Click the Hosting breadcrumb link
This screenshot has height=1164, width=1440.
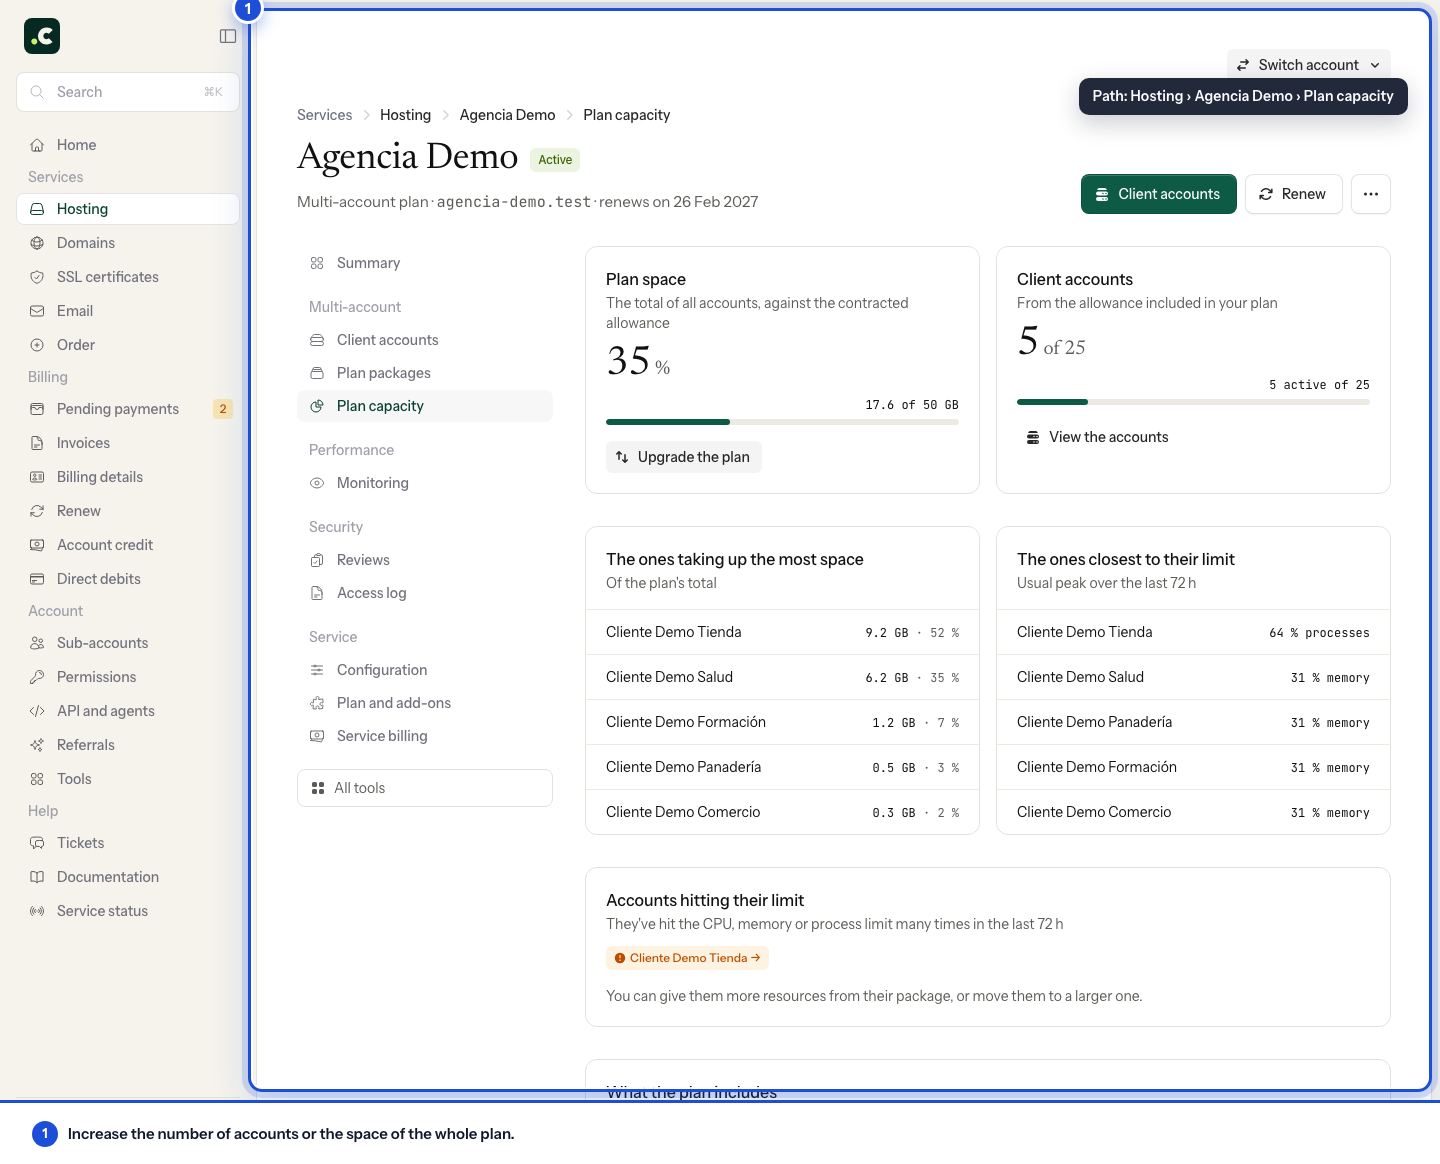pyautogui.click(x=405, y=115)
